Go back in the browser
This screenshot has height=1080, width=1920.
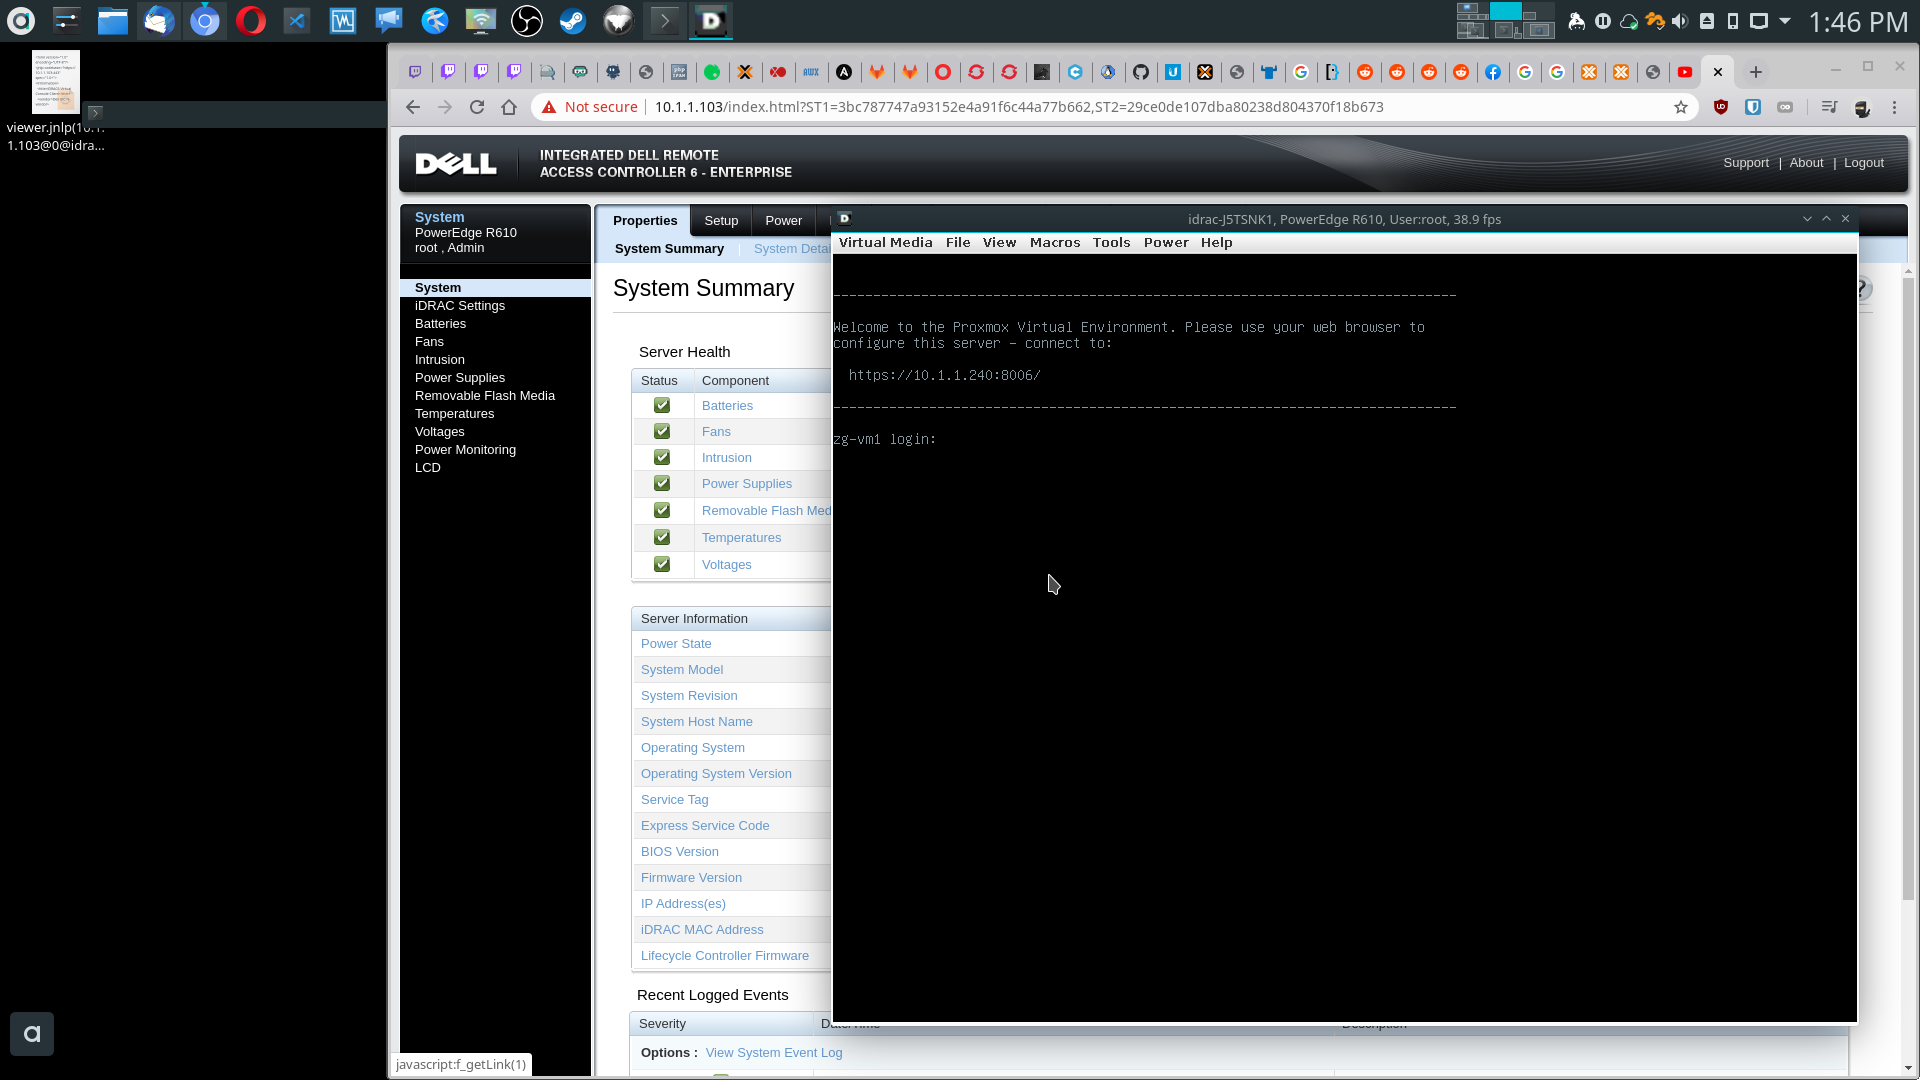413,107
